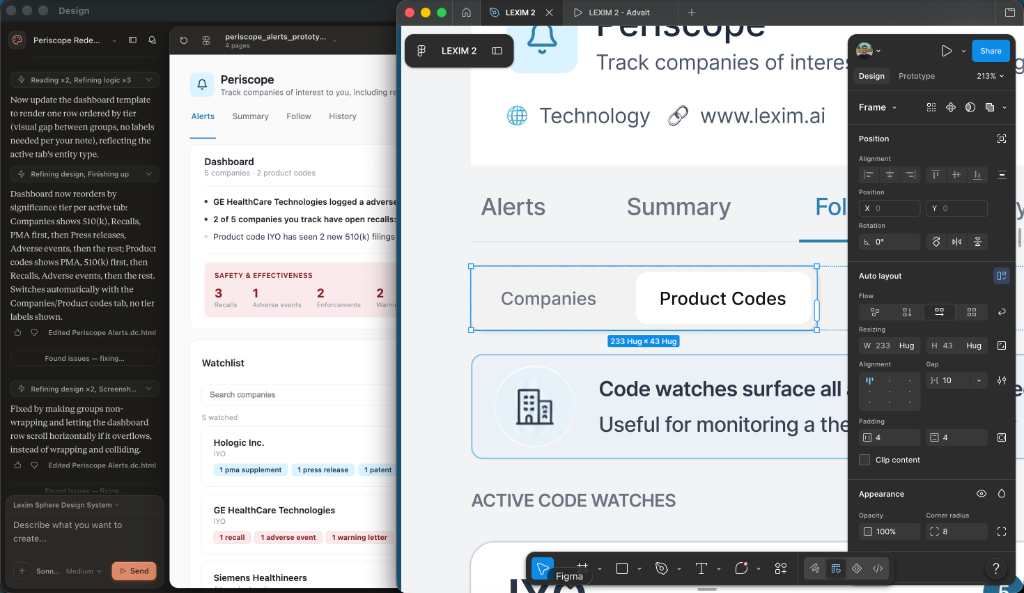The width and height of the screenshot is (1024, 593).
Task: Align selection to left
Action: (869, 174)
